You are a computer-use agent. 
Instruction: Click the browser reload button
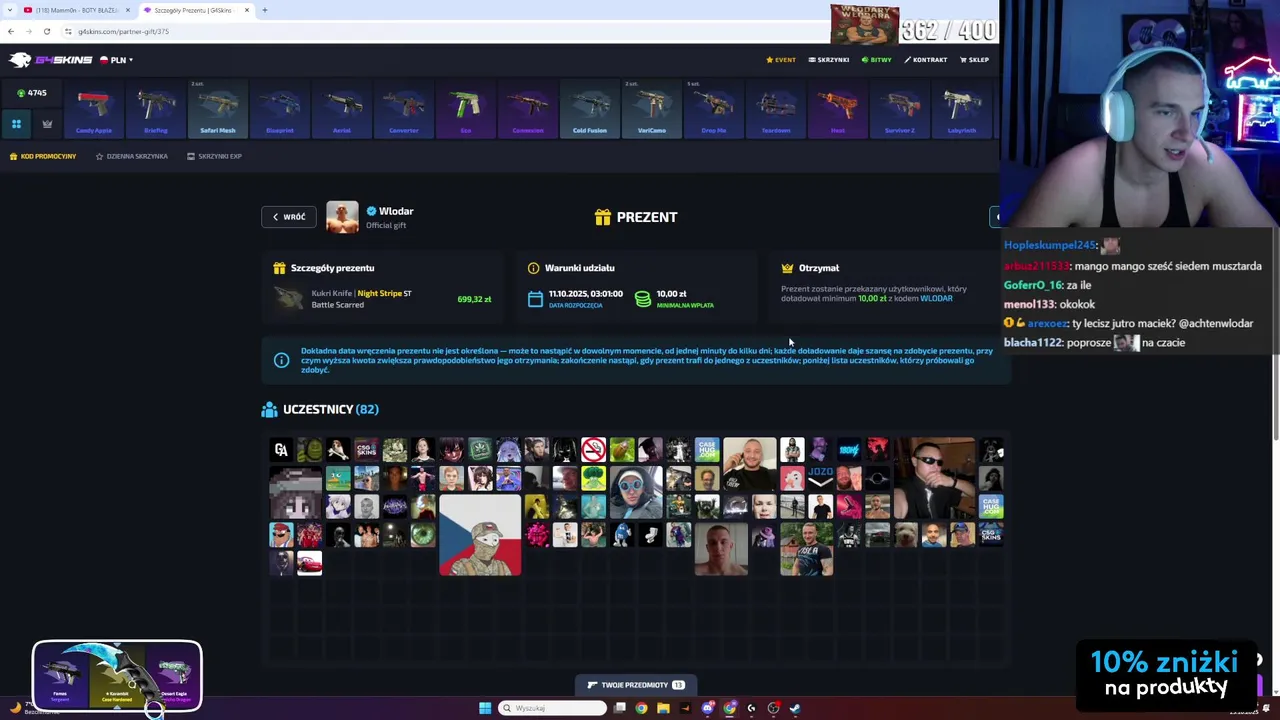(x=46, y=31)
